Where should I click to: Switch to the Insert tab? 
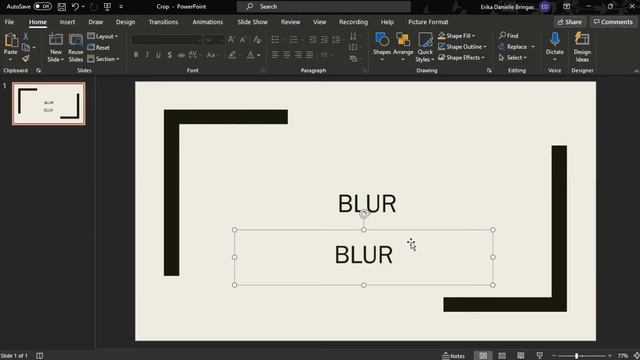coord(67,22)
